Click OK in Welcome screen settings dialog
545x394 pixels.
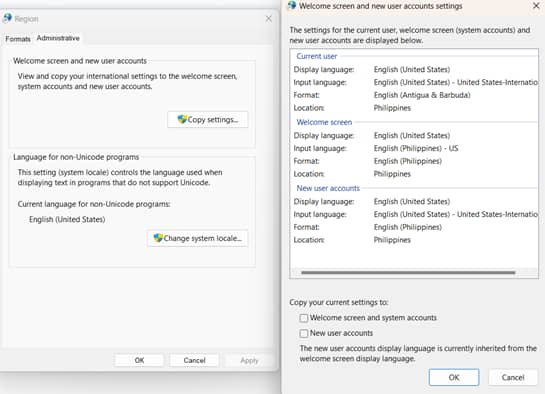[454, 377]
